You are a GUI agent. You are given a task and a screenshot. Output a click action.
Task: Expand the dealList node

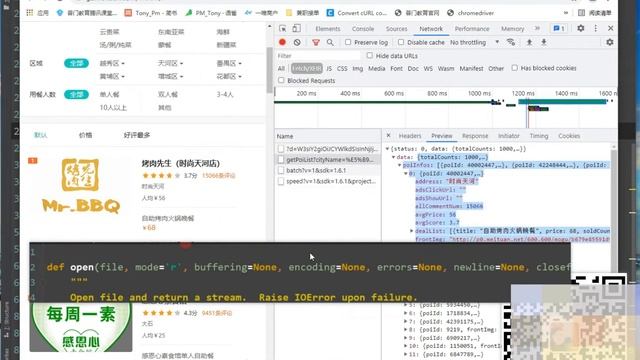pos(412,231)
